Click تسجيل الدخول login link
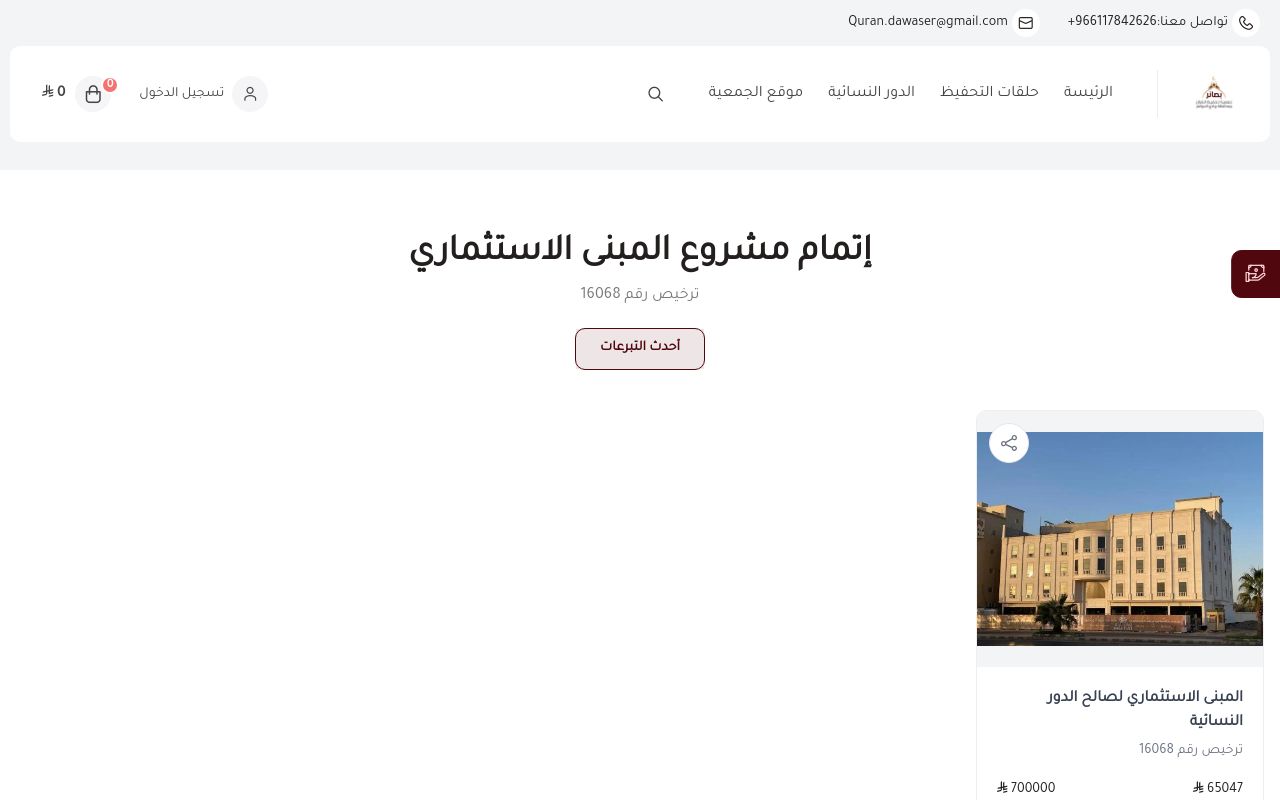The width and height of the screenshot is (1280, 800). click(x=182, y=93)
